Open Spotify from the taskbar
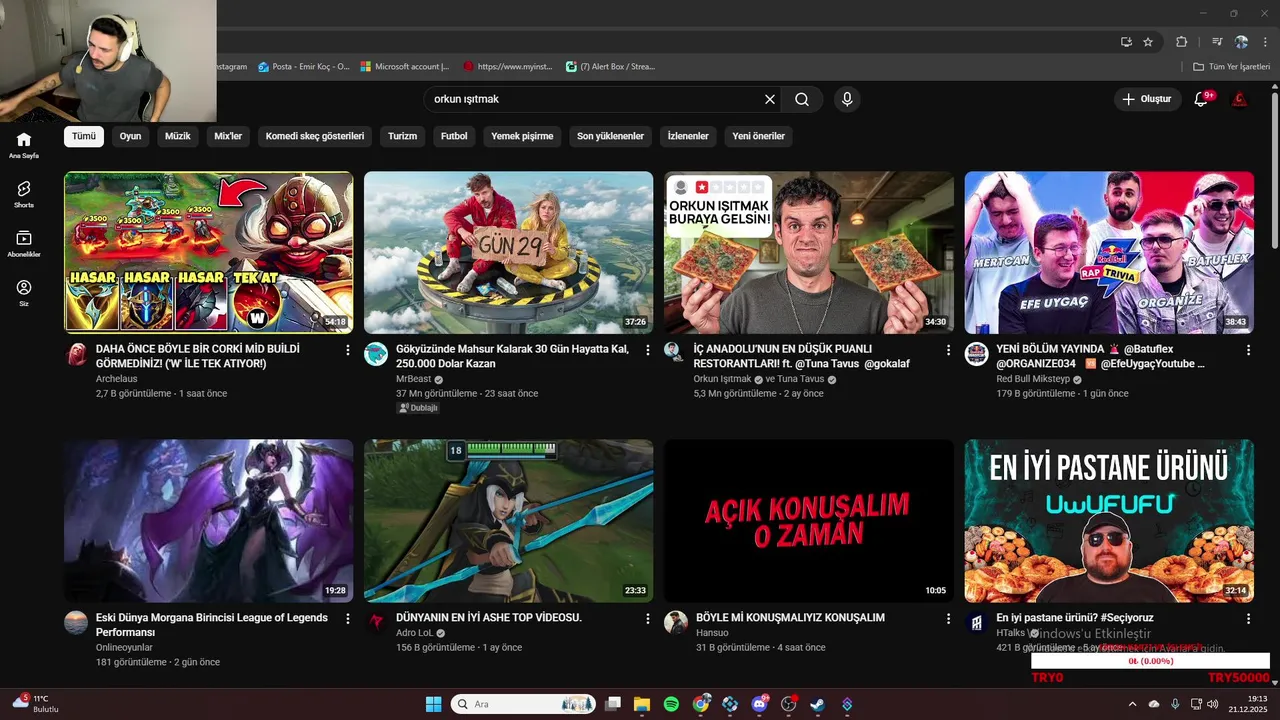 (x=671, y=704)
